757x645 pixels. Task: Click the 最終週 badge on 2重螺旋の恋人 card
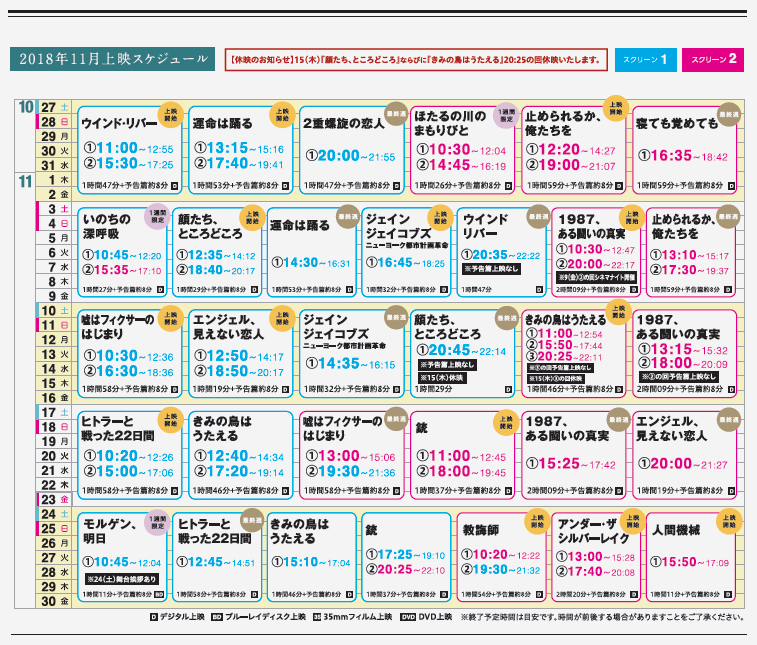[x=395, y=114]
